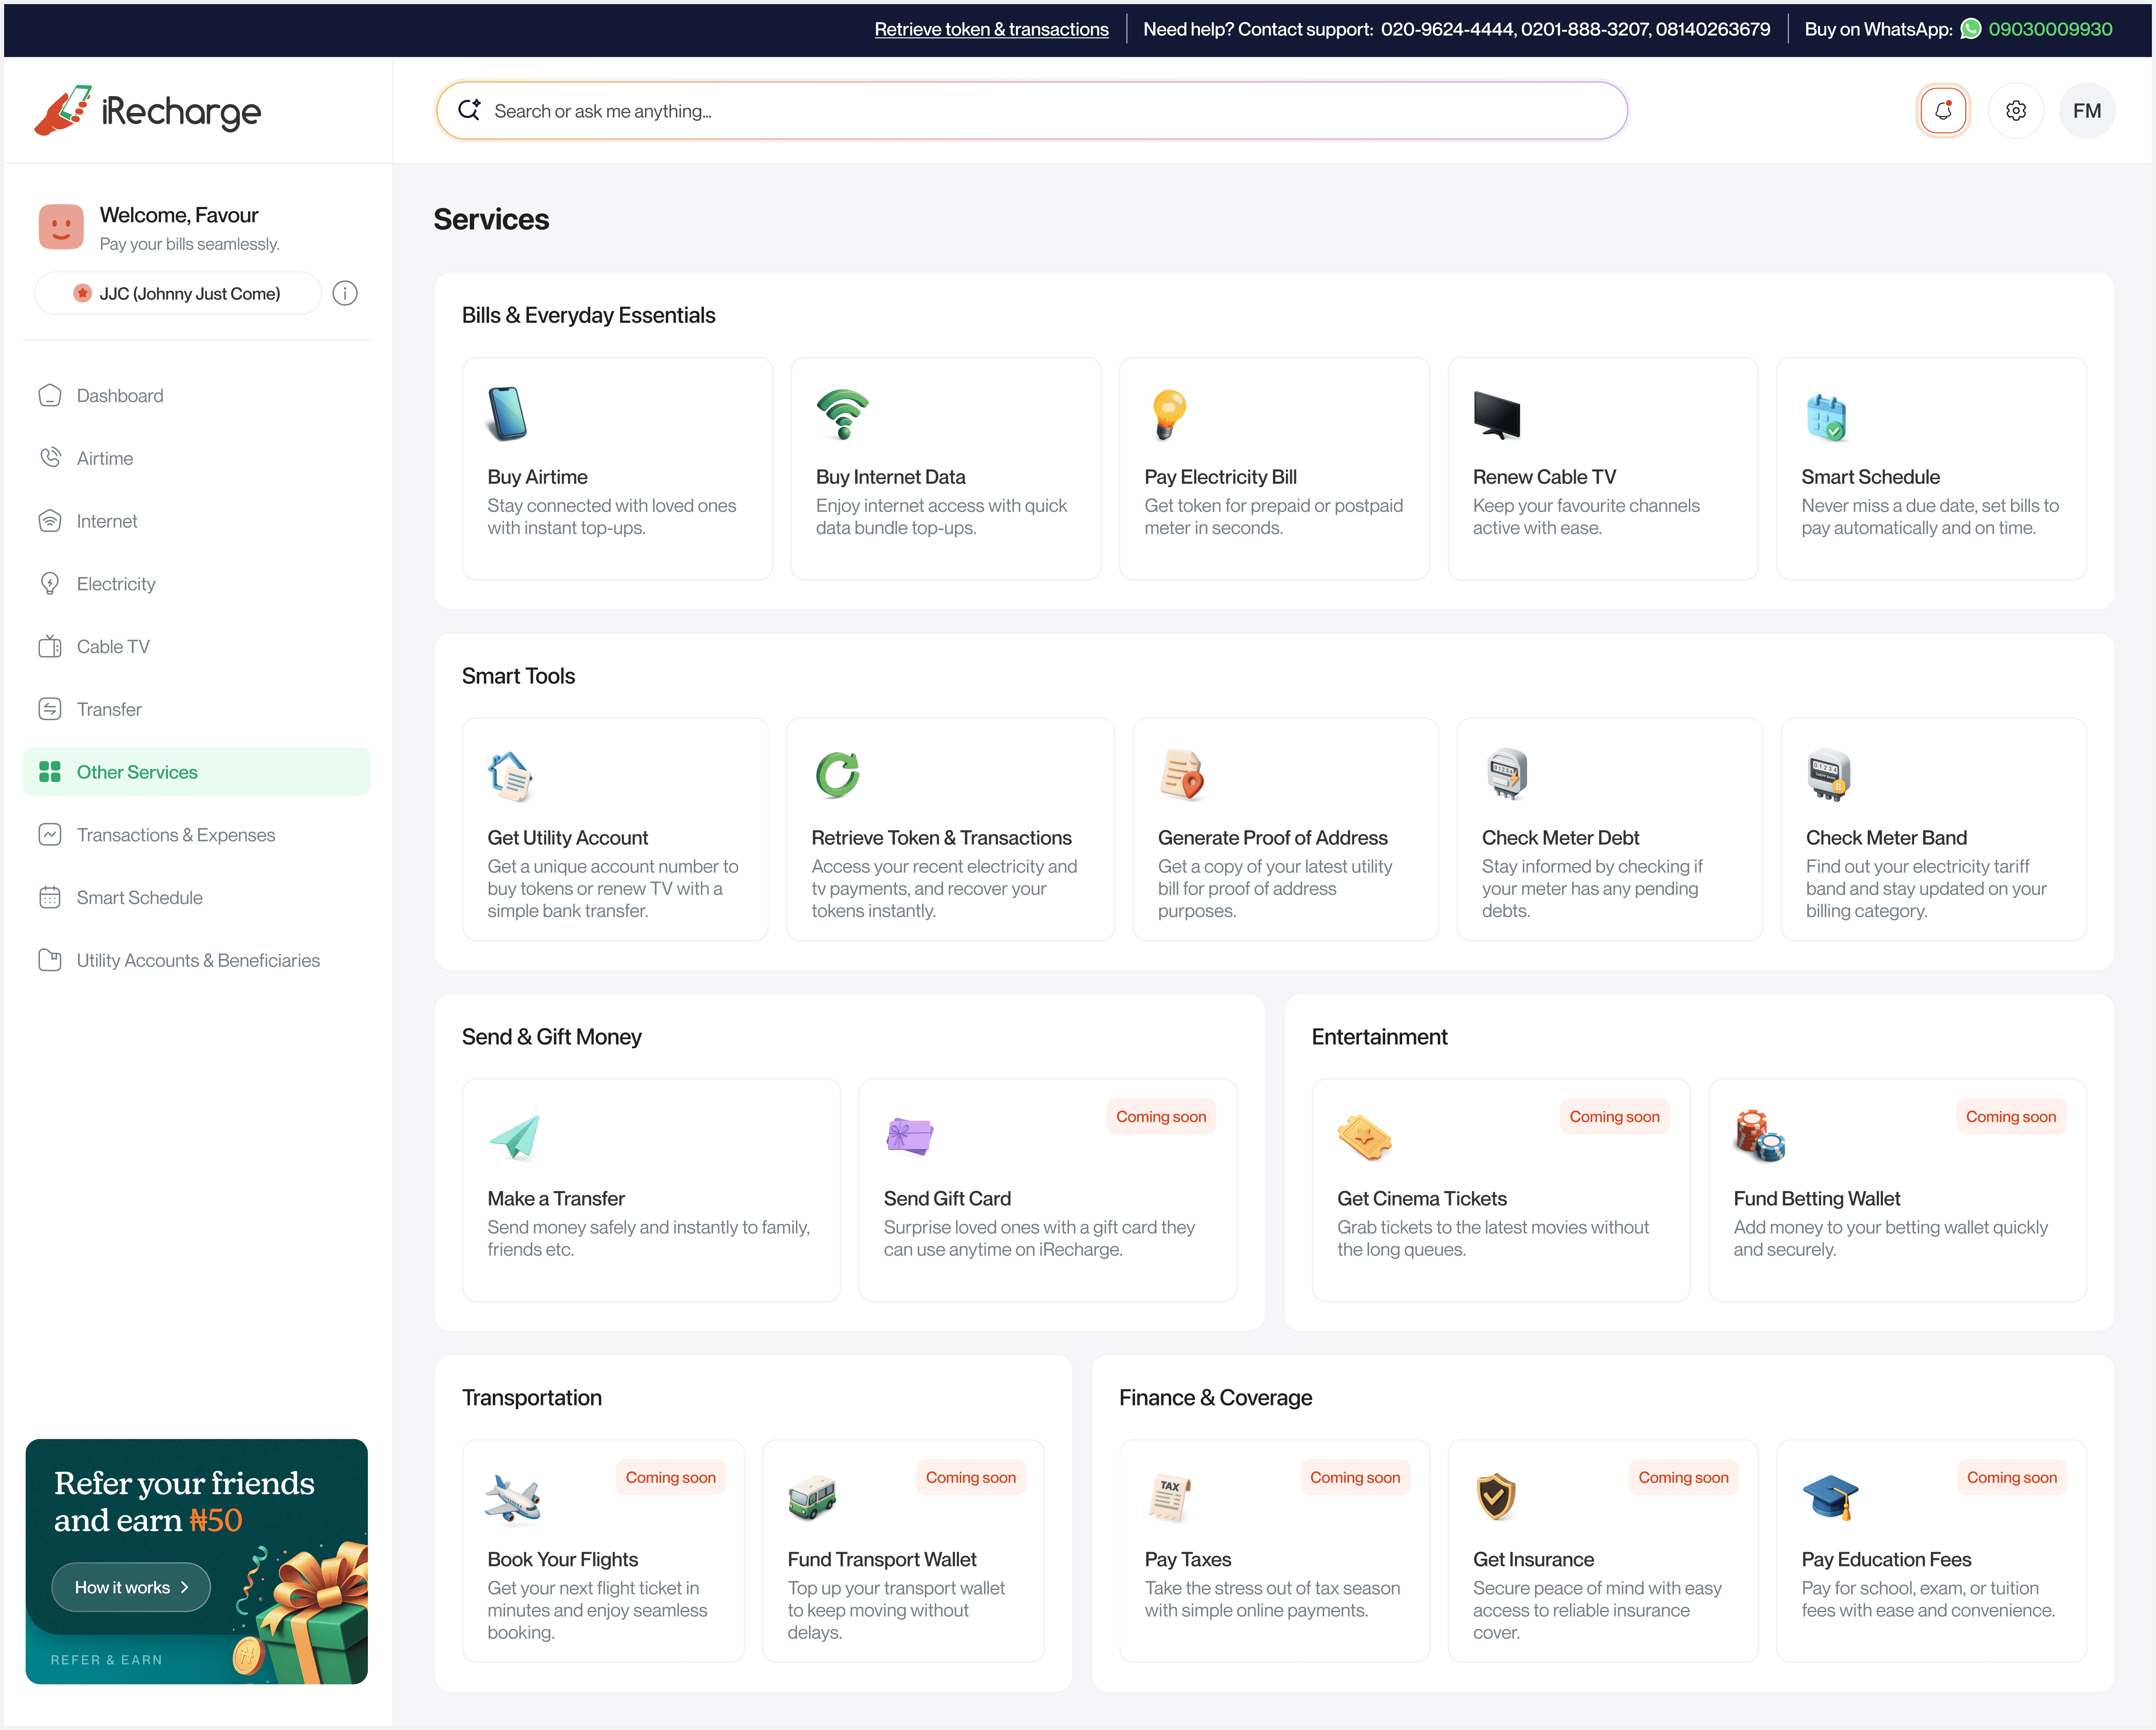Open the notifications bell icon
Image resolution: width=2156 pixels, height=1730 pixels.
coord(1942,111)
